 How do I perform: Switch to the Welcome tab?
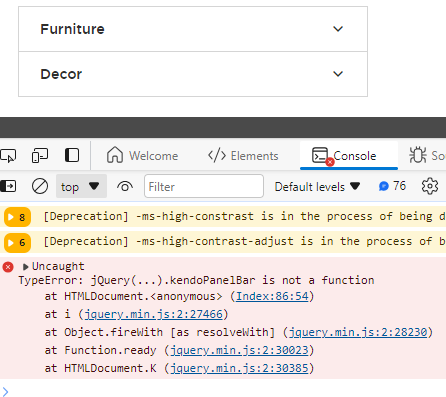pos(142,155)
